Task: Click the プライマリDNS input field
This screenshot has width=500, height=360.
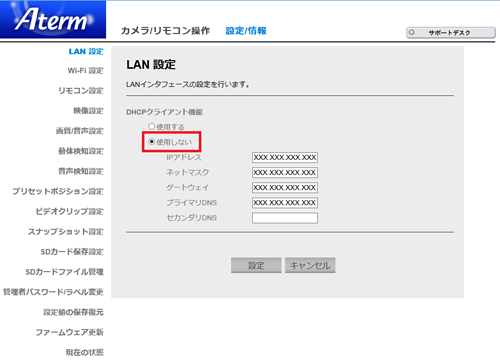Action: 285,203
